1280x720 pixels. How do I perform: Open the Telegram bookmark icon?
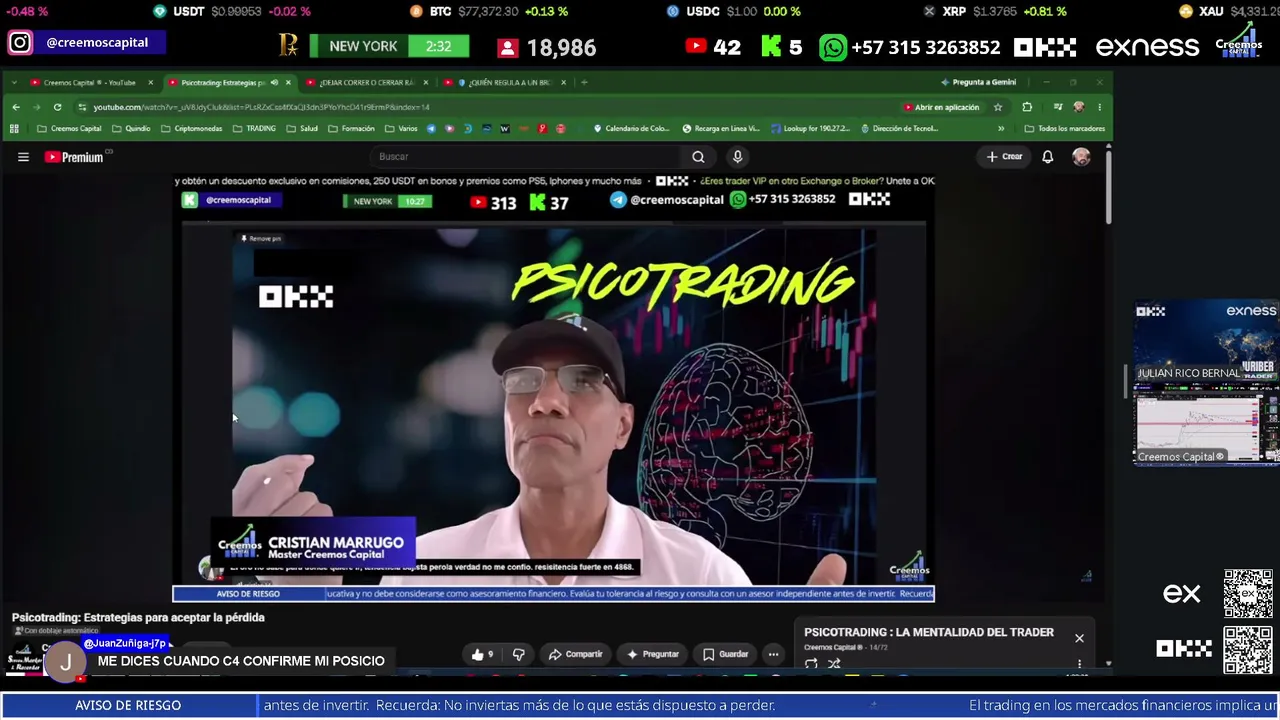[x=431, y=129]
